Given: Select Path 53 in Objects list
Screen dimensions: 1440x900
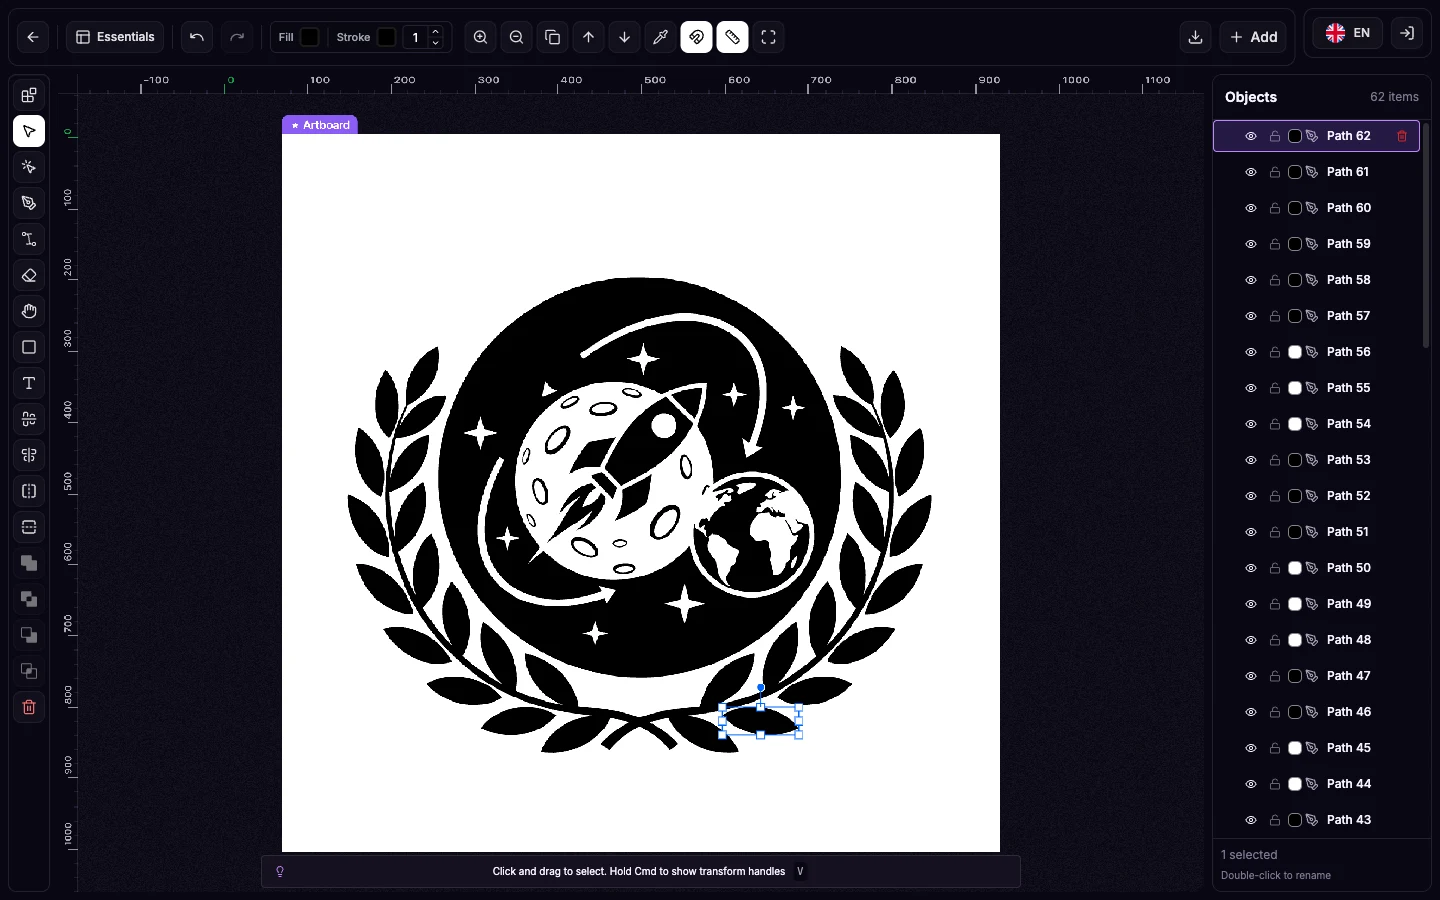Looking at the screenshot, I should pyautogui.click(x=1316, y=460).
